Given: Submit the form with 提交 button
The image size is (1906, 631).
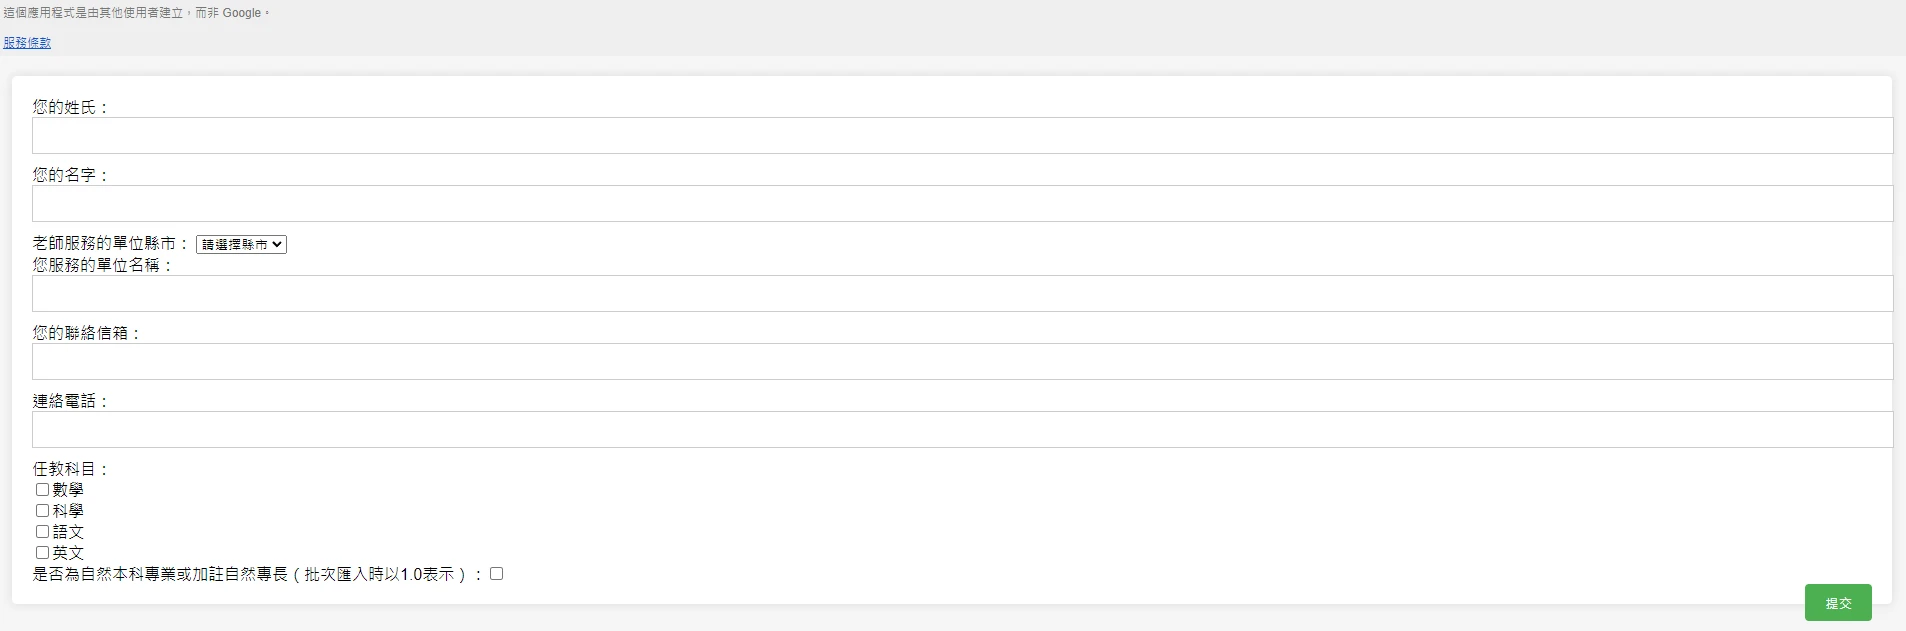Looking at the screenshot, I should pos(1838,603).
